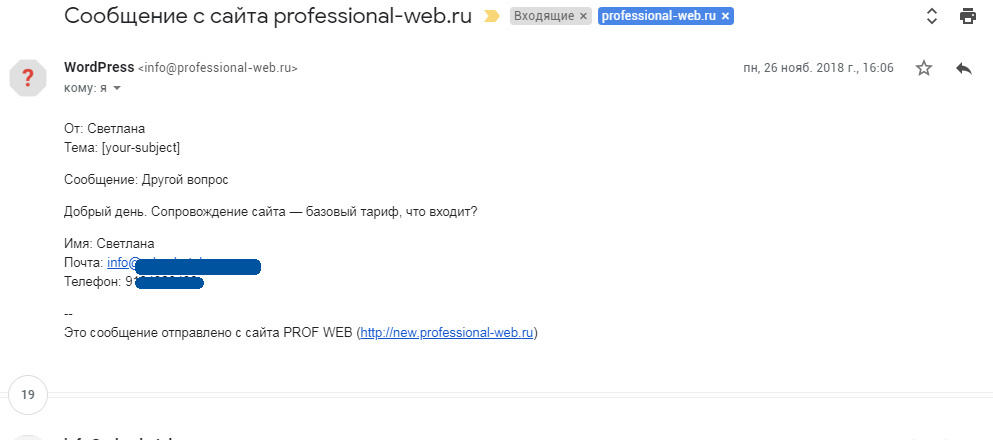Image resolution: width=993 pixels, height=440 pixels.
Task: Expand all messages with the up-down arrows icon
Action: [932, 16]
